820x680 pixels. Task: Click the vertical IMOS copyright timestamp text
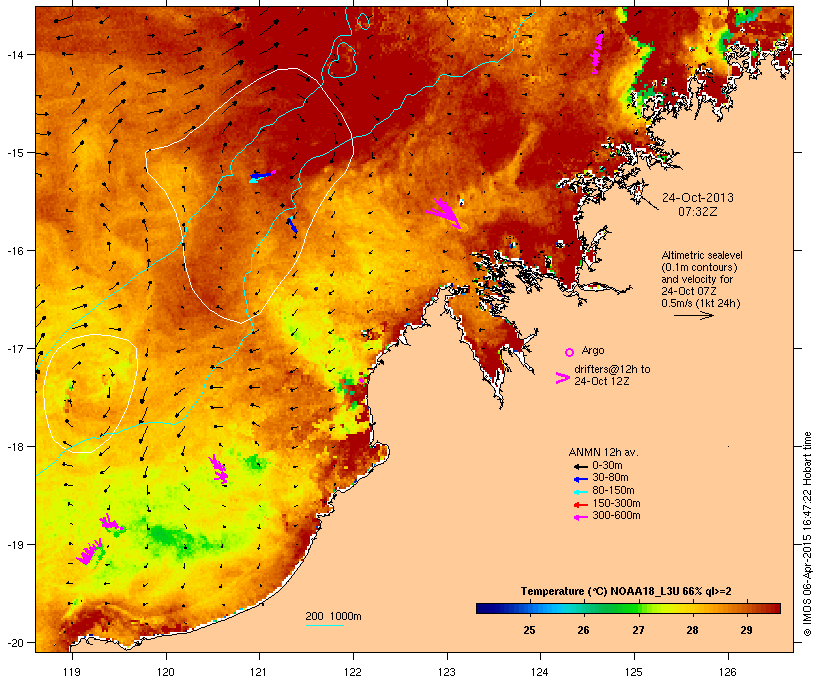[807, 534]
